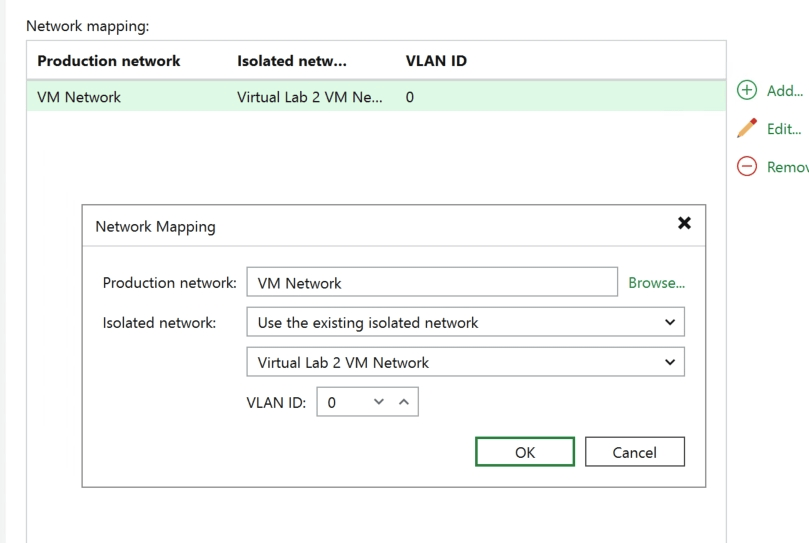Cancel the Network Mapping dialog
The height and width of the screenshot is (543, 809).
point(635,452)
